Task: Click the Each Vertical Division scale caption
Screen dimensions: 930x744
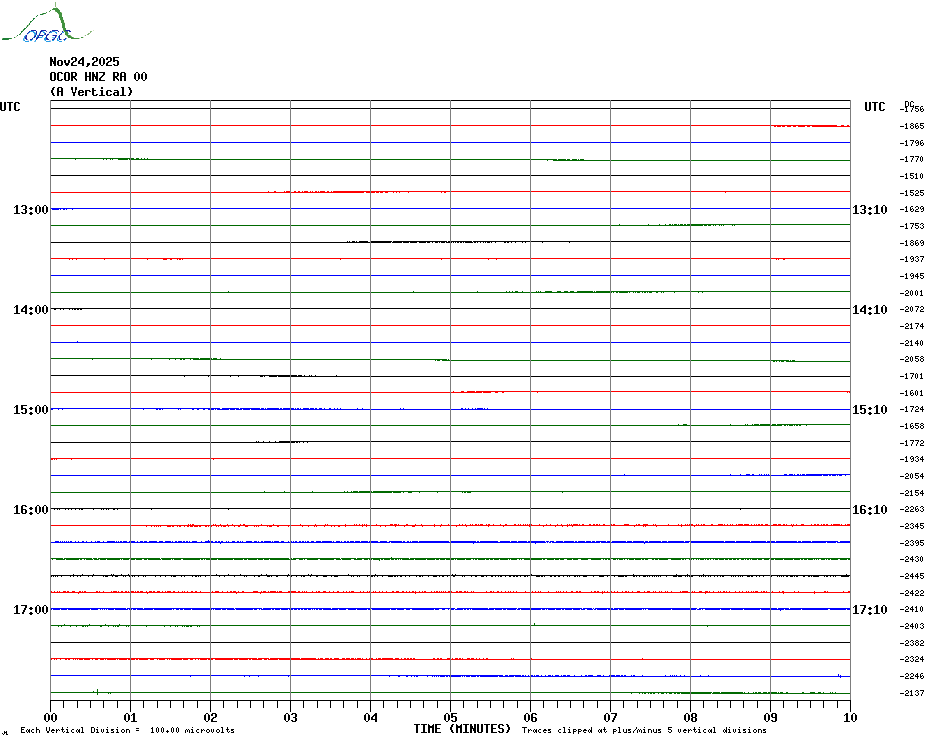Action: (x=127, y=731)
